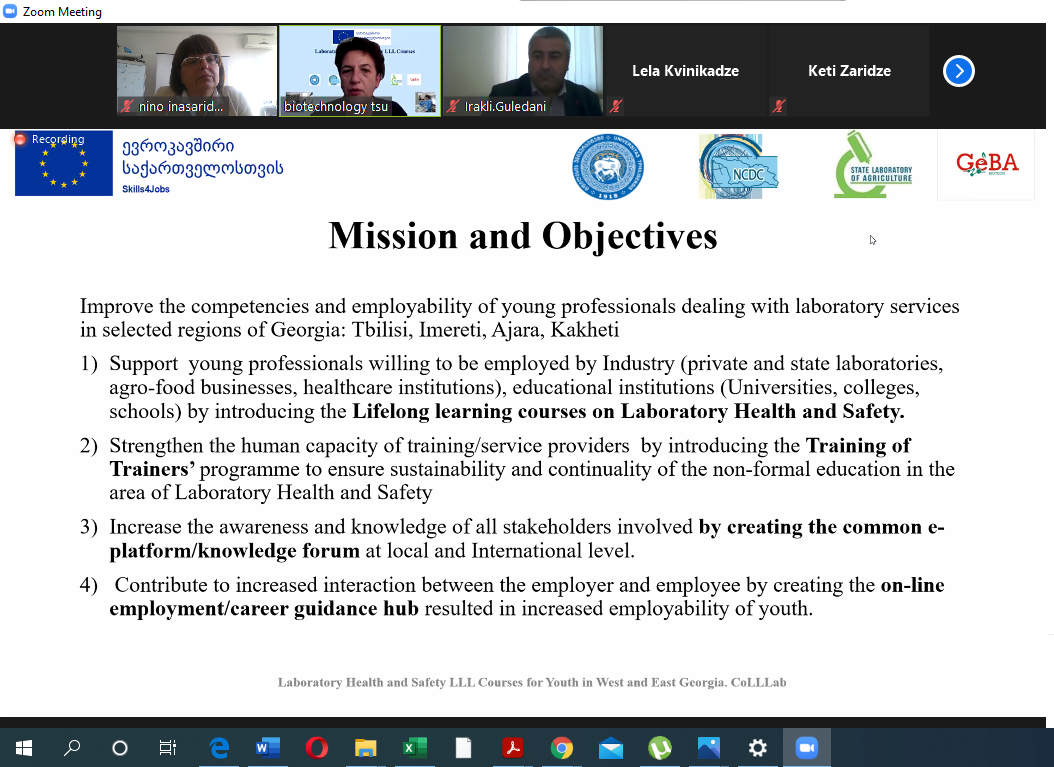Screen dimensions: 1054x767
Task: Open Task View in taskbar
Action: 167,748
